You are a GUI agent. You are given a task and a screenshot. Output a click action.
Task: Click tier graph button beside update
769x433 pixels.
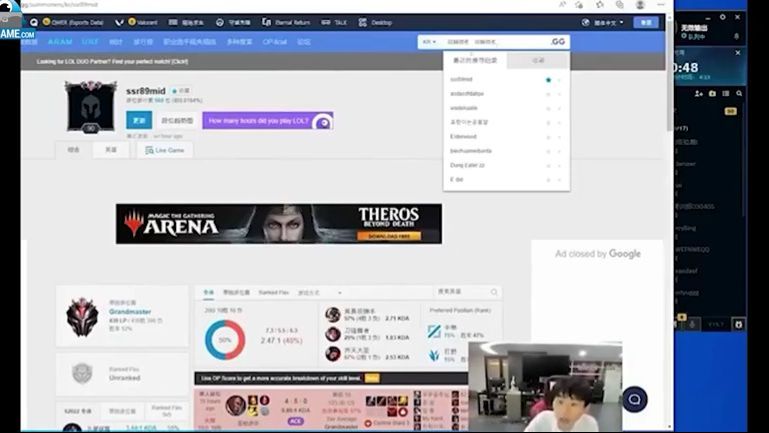[x=177, y=120]
